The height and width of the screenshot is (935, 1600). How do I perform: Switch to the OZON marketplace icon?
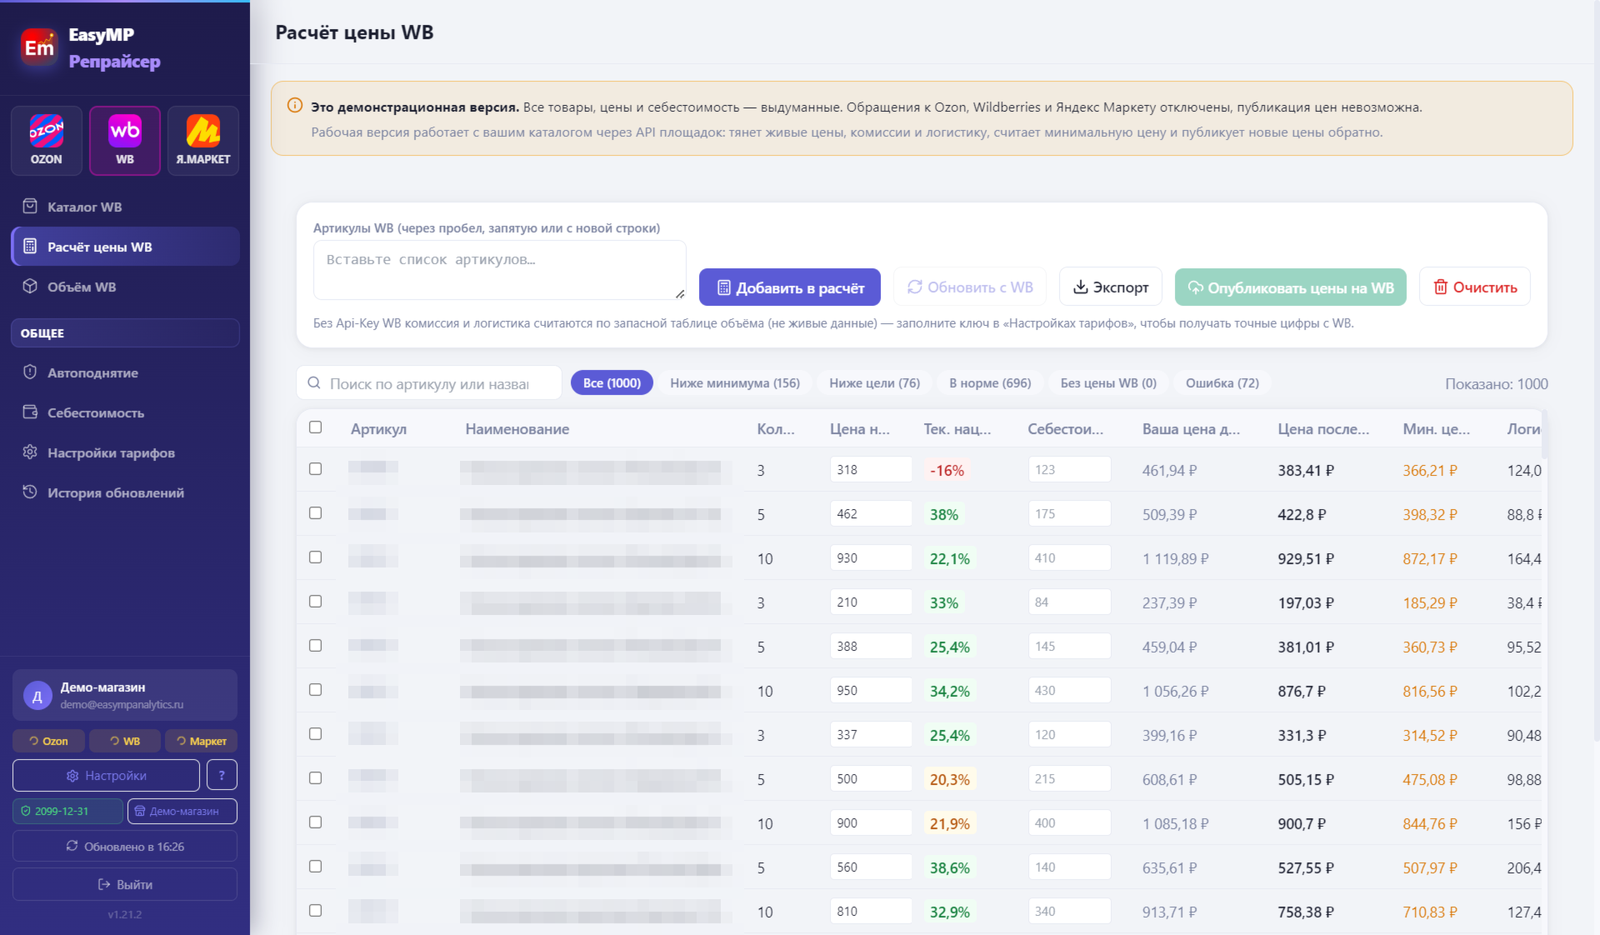(x=46, y=140)
